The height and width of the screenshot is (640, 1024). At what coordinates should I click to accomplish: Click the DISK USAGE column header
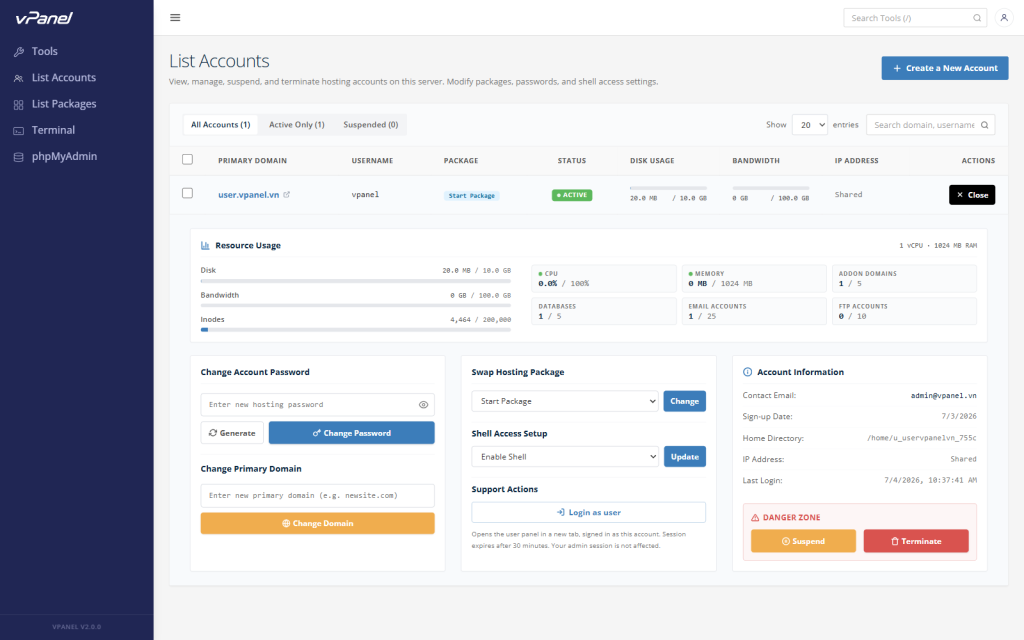pos(652,161)
